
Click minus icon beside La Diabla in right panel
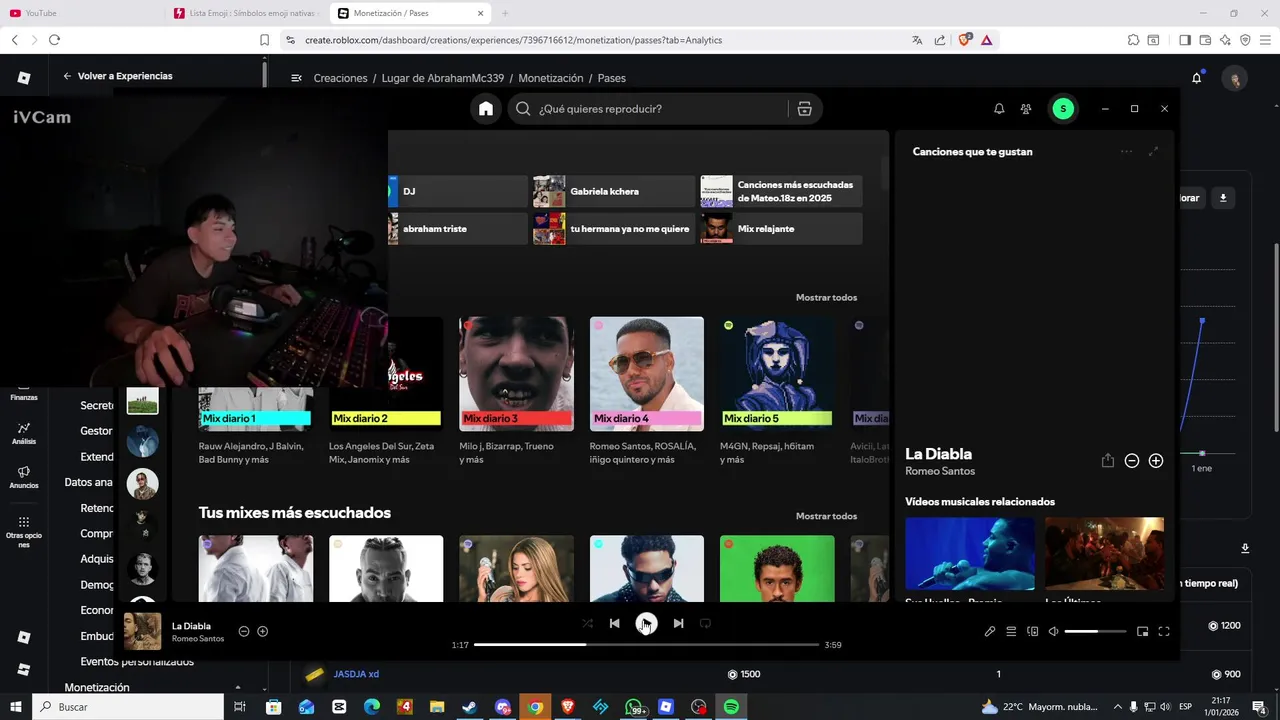coord(1132,461)
